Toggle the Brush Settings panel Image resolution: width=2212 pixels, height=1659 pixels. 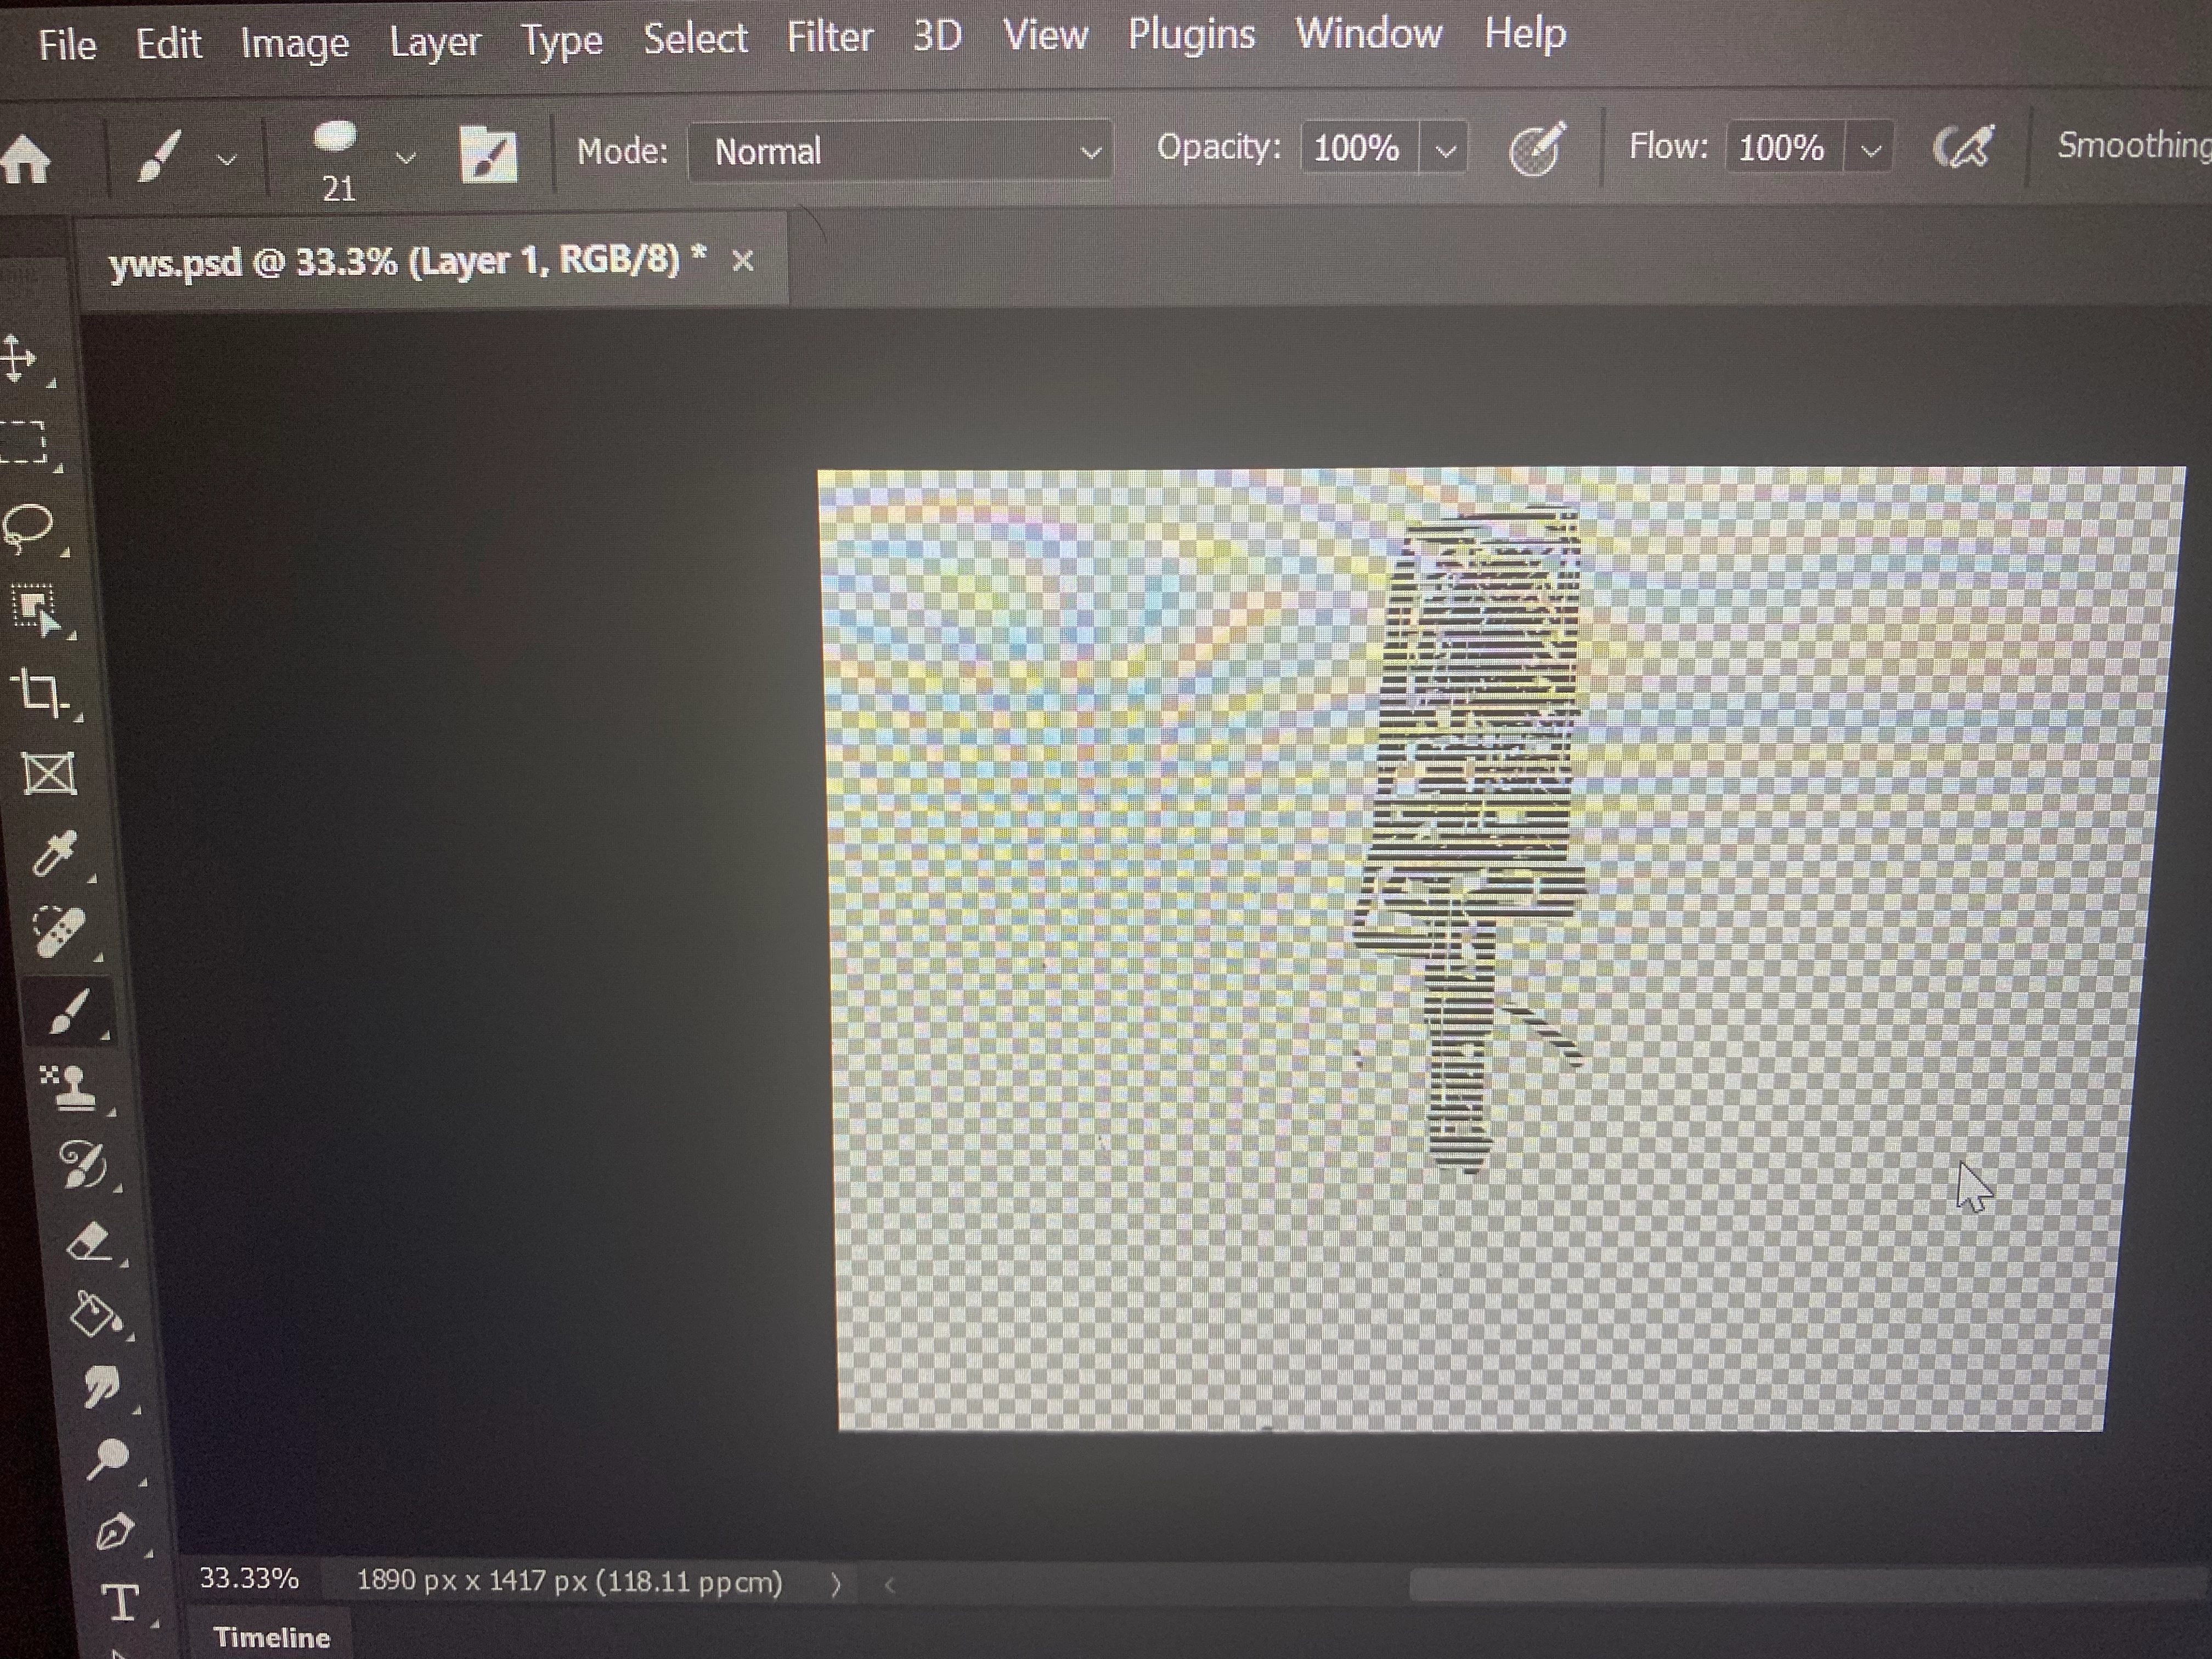point(488,155)
